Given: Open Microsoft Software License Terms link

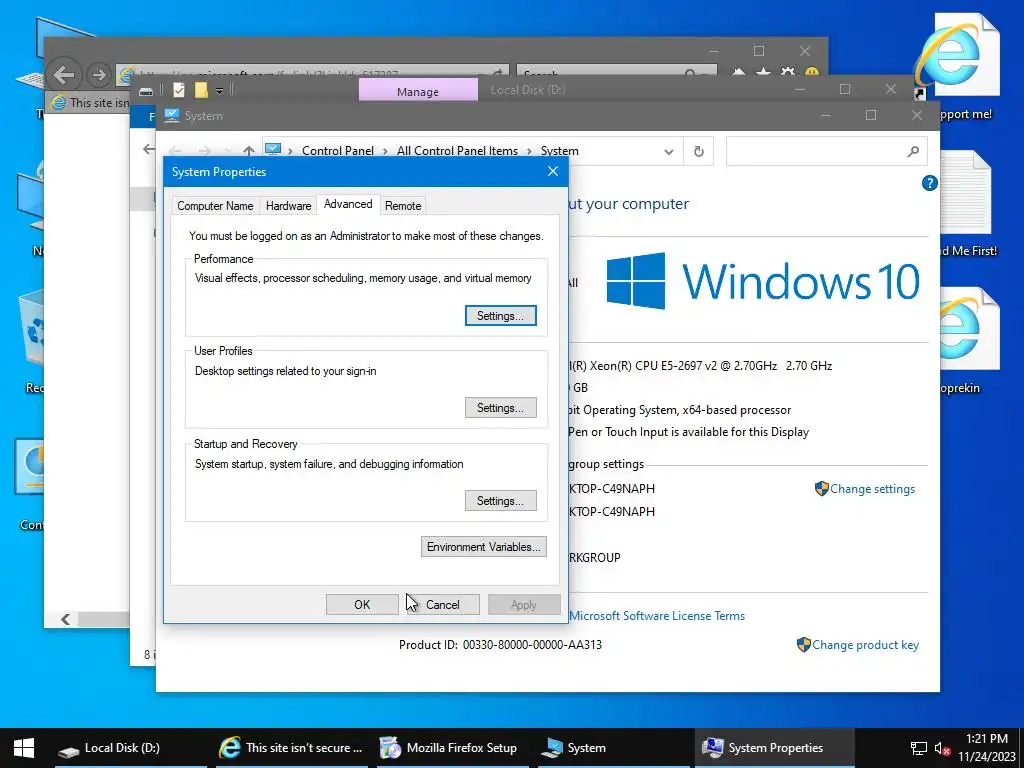Looking at the screenshot, I should pos(656,616).
